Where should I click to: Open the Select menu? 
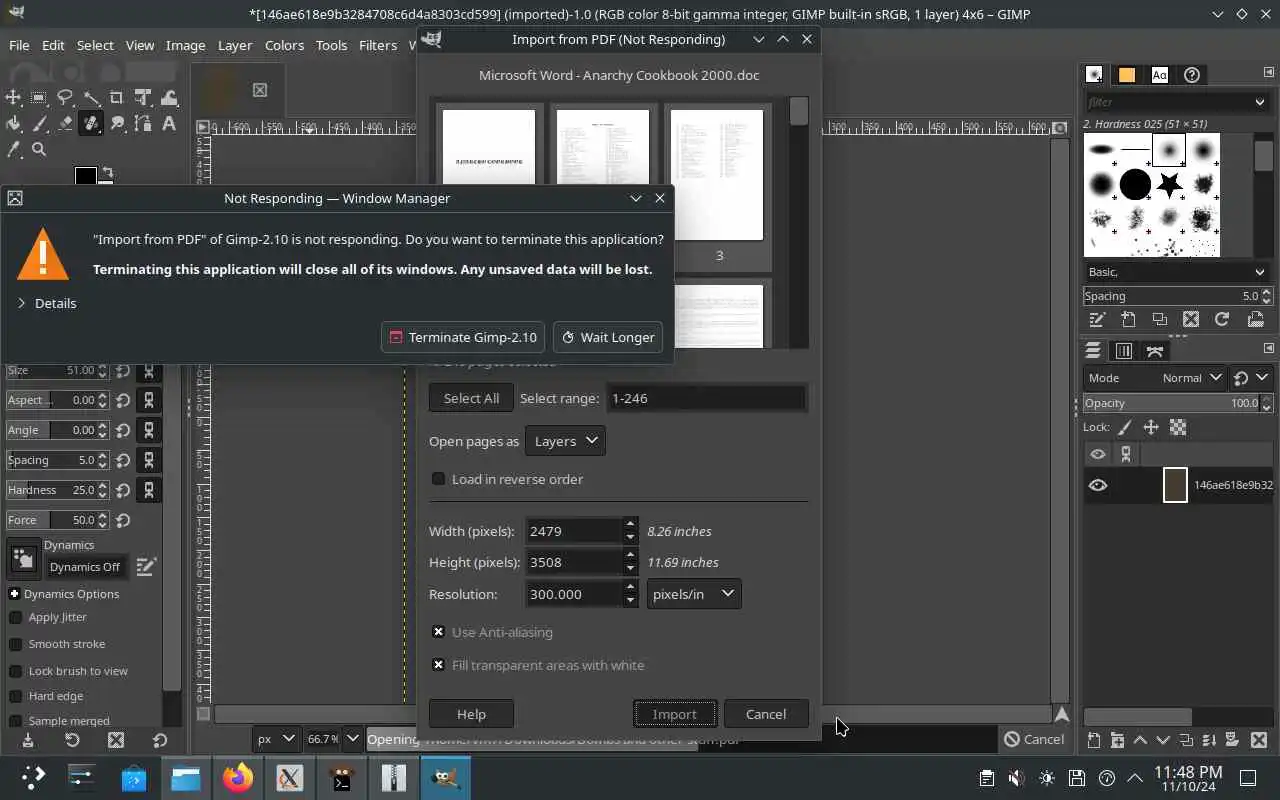point(95,45)
